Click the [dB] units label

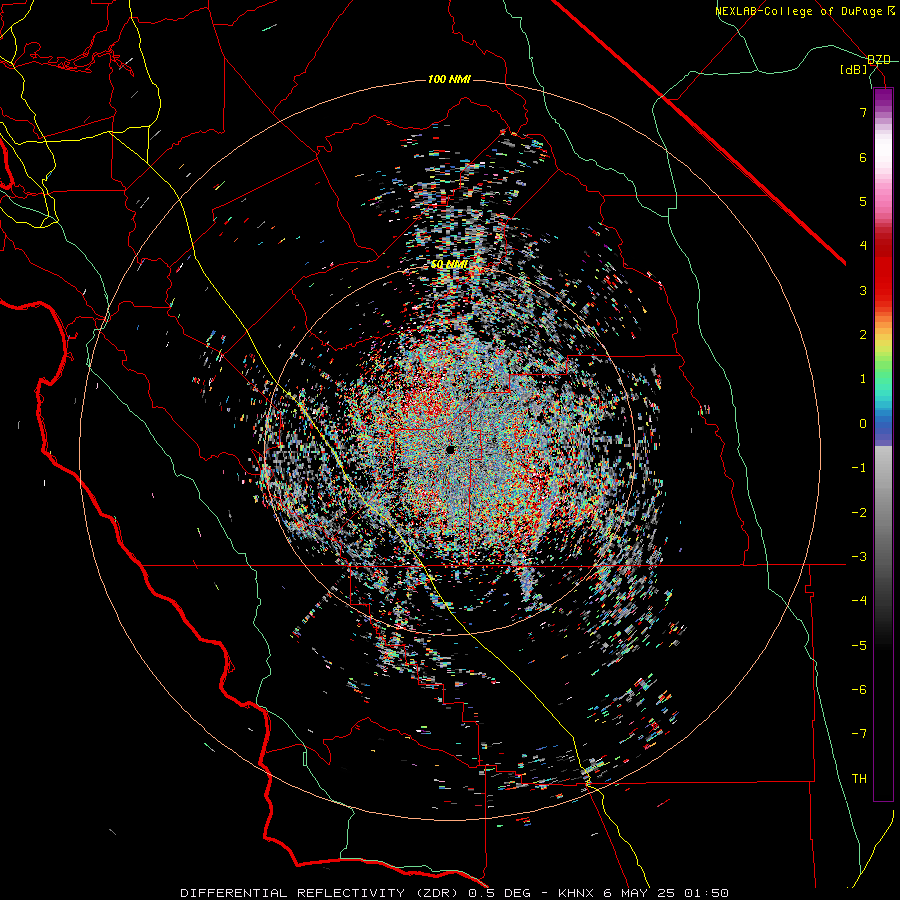[854, 70]
